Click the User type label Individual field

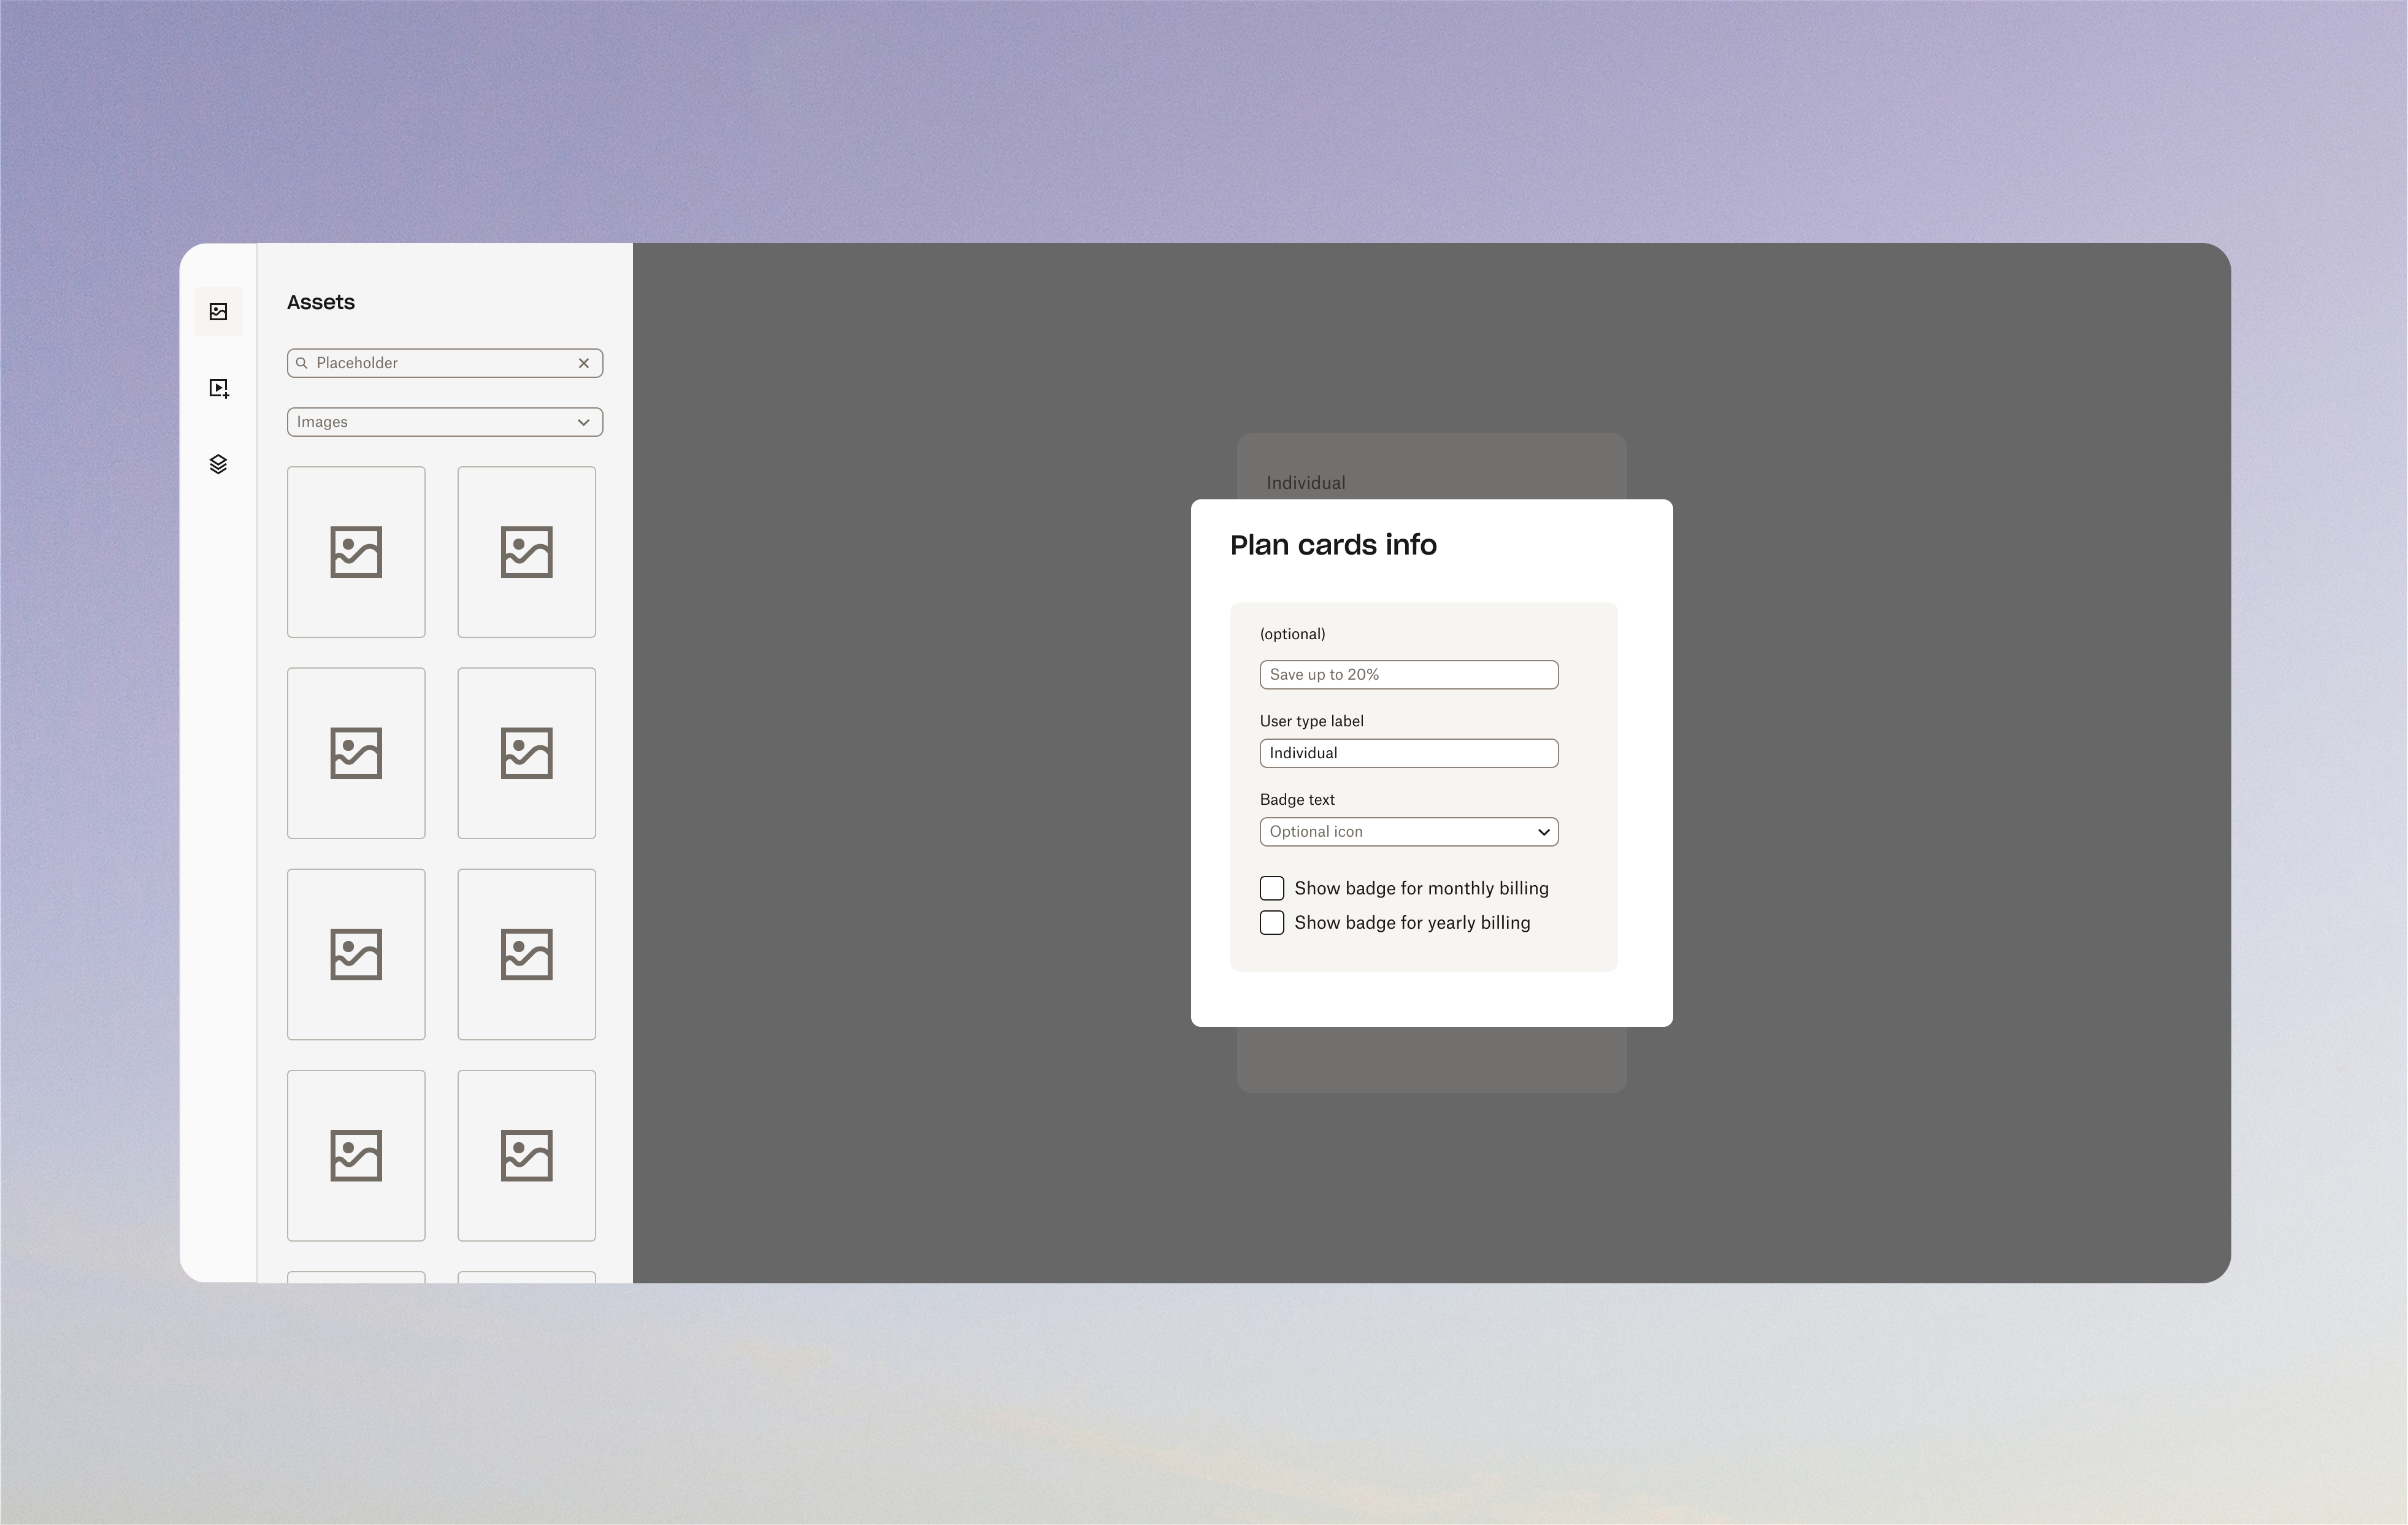[x=1408, y=753]
